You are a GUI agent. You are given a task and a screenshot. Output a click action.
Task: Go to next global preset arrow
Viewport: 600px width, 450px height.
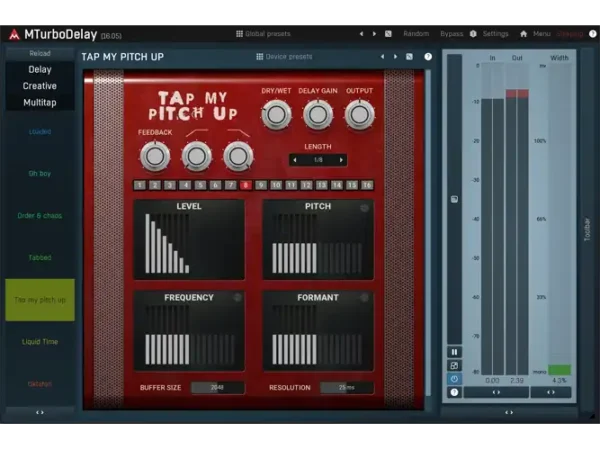coord(374,34)
